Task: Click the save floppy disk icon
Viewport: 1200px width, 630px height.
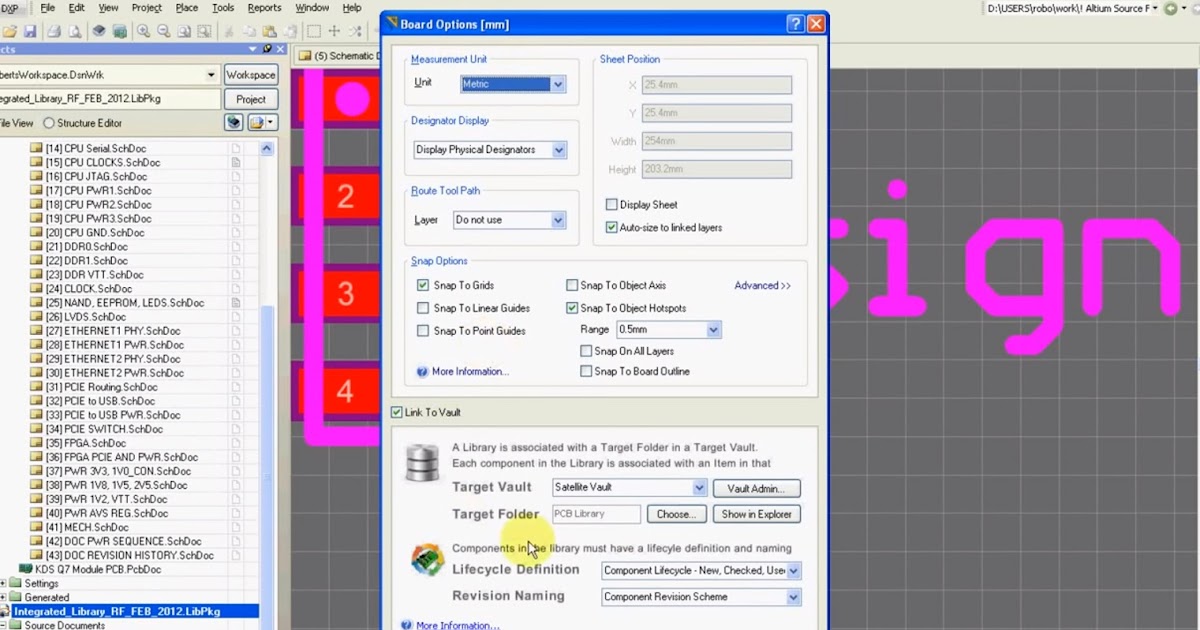Action: [30, 31]
